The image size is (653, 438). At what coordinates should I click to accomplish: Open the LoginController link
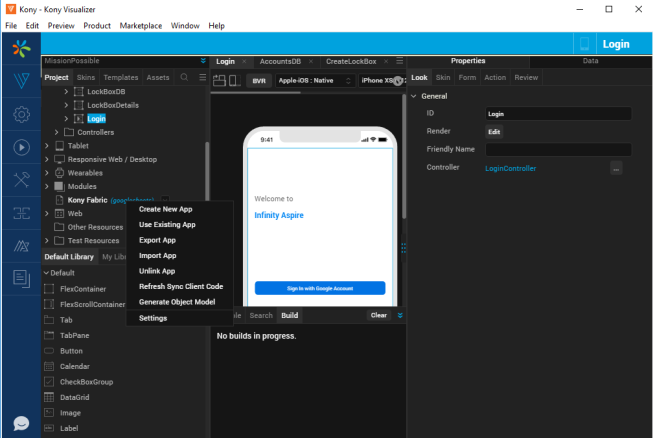(511, 168)
